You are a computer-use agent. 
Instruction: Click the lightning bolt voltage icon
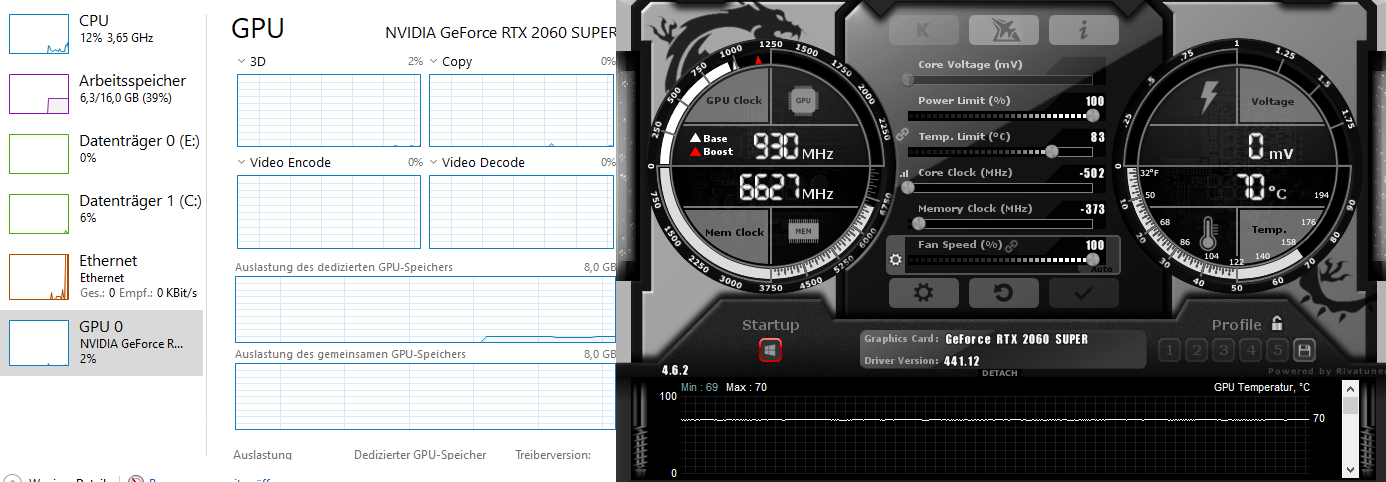[x=1208, y=97]
